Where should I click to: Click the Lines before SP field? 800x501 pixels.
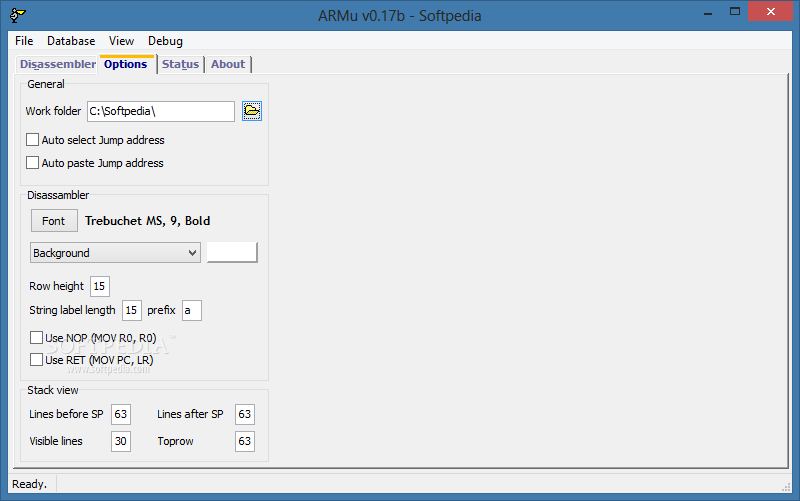tap(121, 414)
